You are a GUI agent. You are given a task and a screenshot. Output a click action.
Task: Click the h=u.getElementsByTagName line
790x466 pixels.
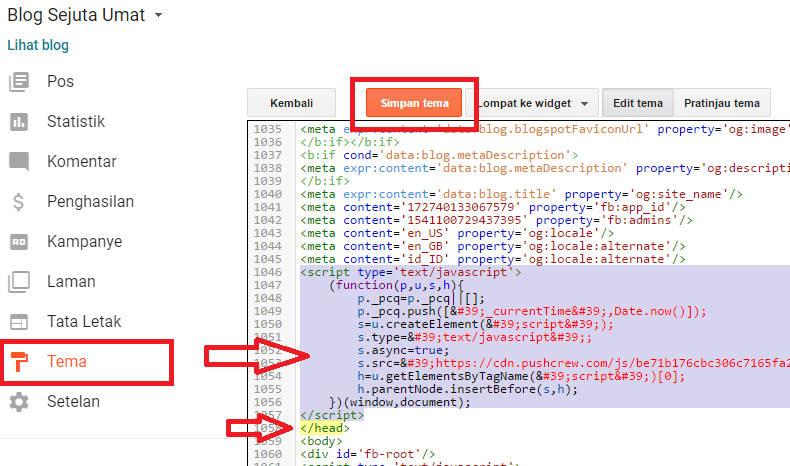(x=521, y=376)
